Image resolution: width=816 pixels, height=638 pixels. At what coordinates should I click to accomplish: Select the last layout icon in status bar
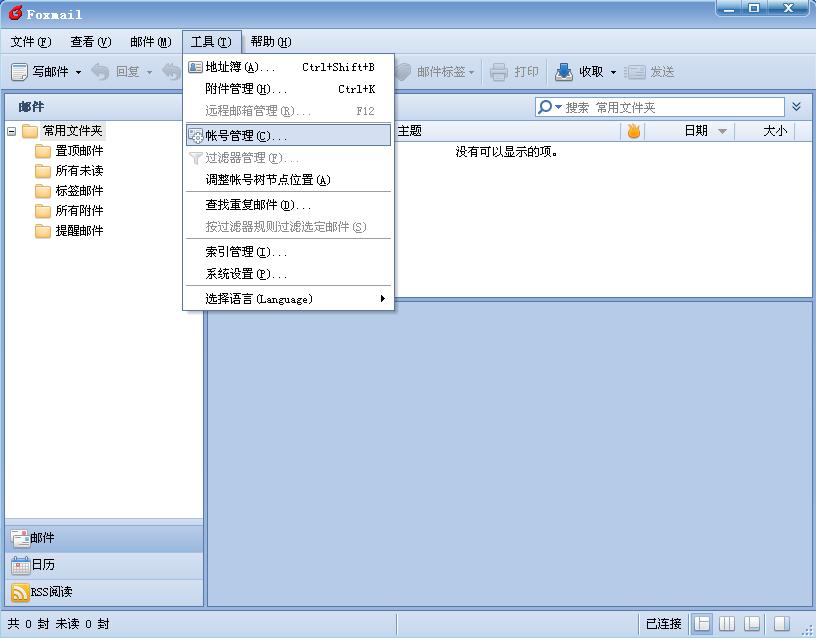click(781, 623)
